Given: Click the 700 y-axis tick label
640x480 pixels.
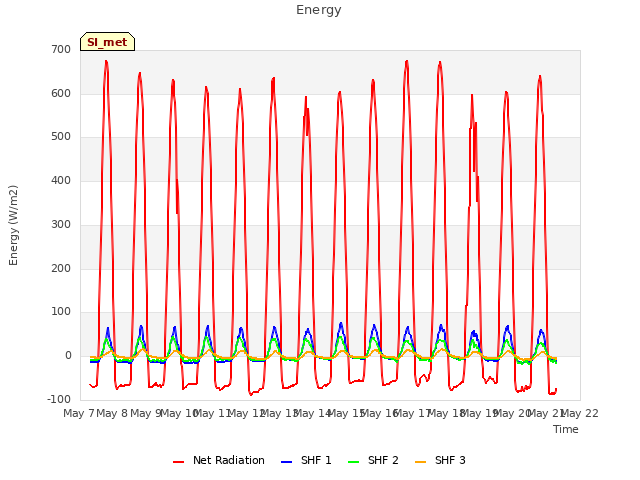Looking at the screenshot, I should click(61, 49).
